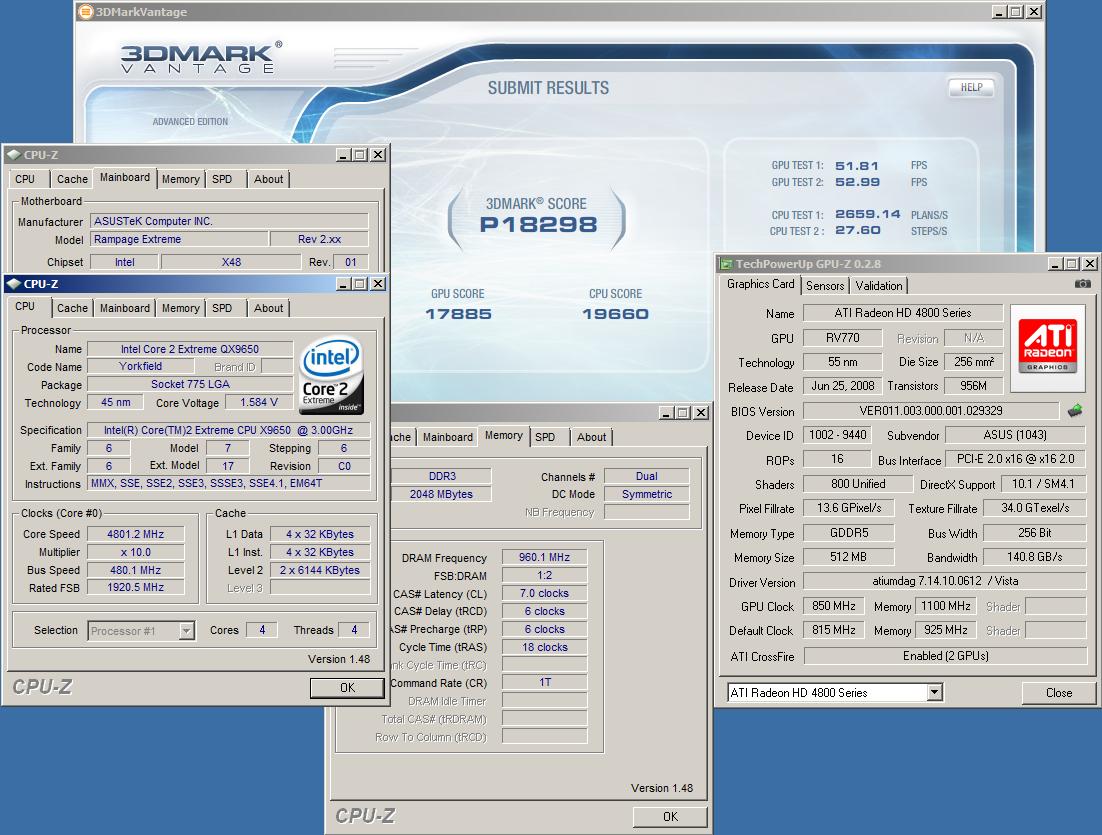This screenshot has width=1102, height=835.
Task: Click the Close button in GPU-Z
Action: click(x=1058, y=693)
